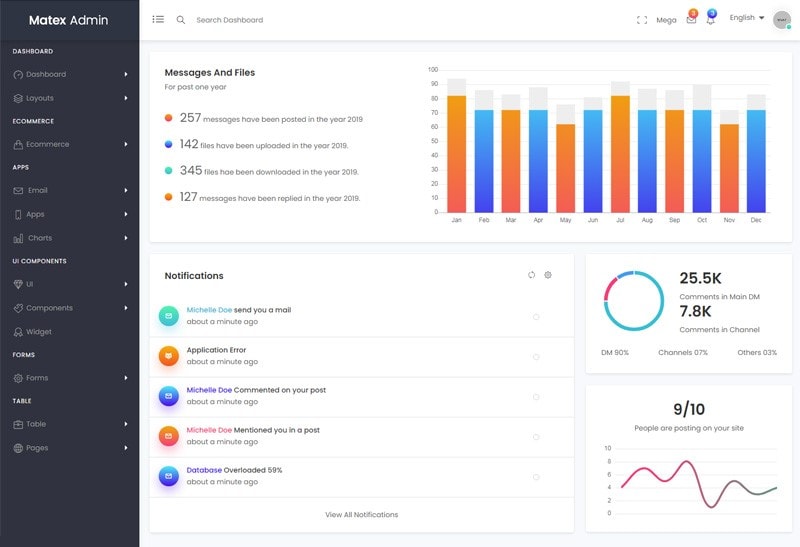Select the Database Overloaded notification radio
800x547 pixels.
click(x=536, y=477)
